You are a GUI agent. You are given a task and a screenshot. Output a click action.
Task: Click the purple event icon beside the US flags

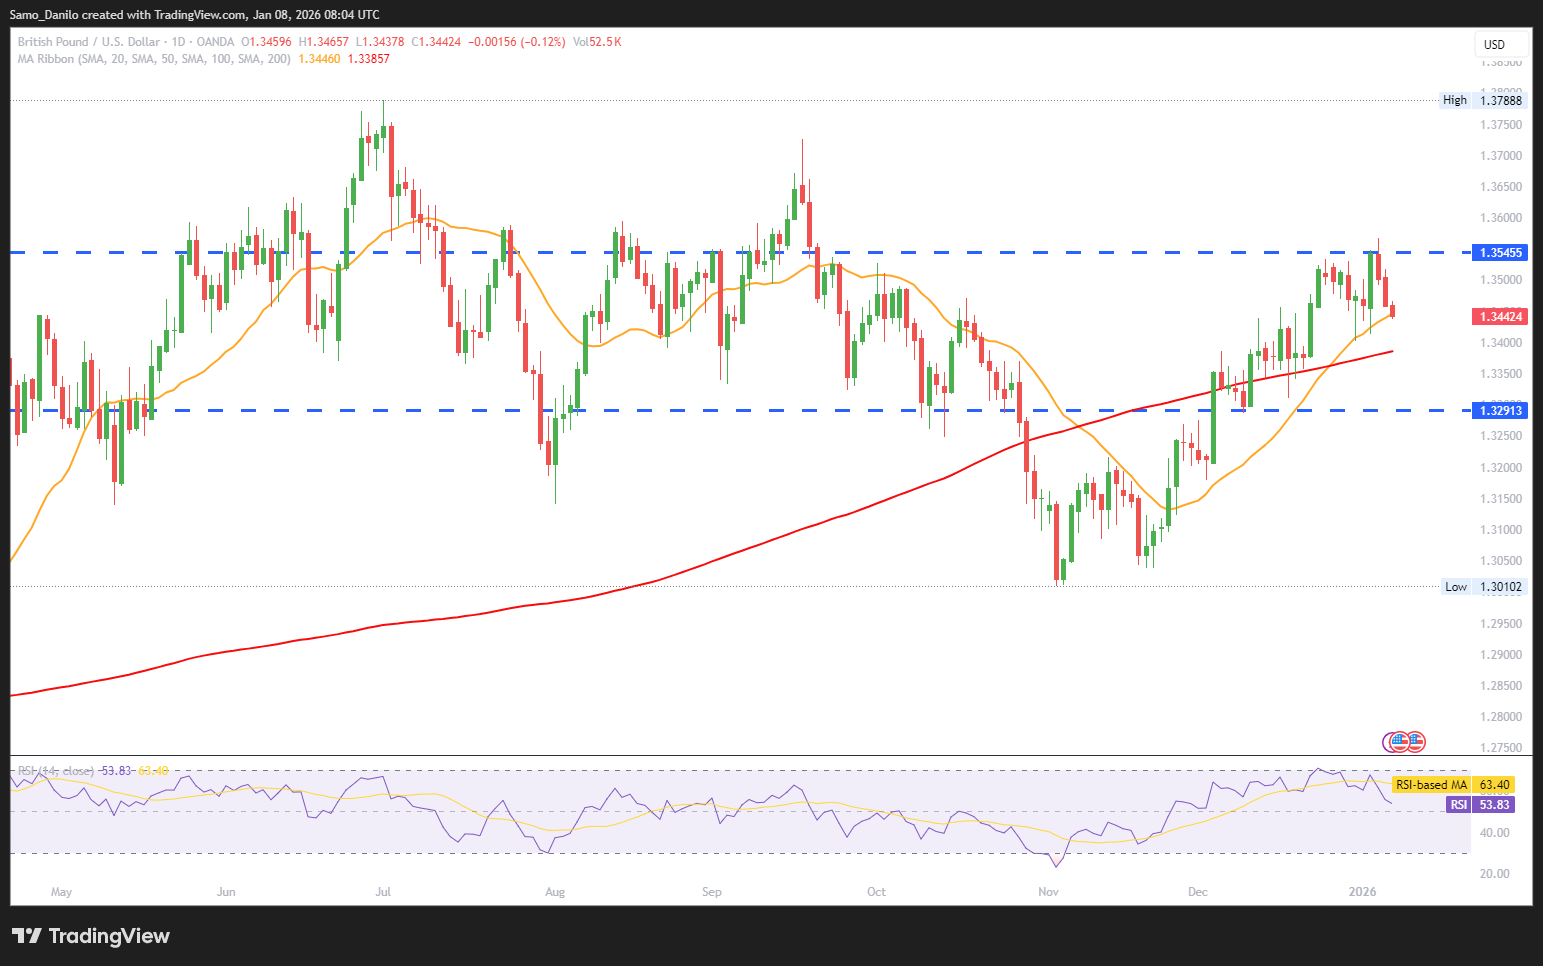click(1390, 742)
